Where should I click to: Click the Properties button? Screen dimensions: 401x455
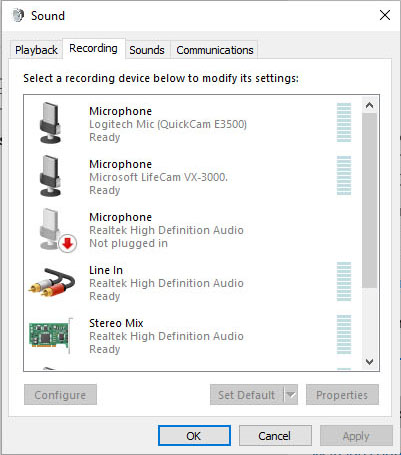pyautogui.click(x=342, y=395)
